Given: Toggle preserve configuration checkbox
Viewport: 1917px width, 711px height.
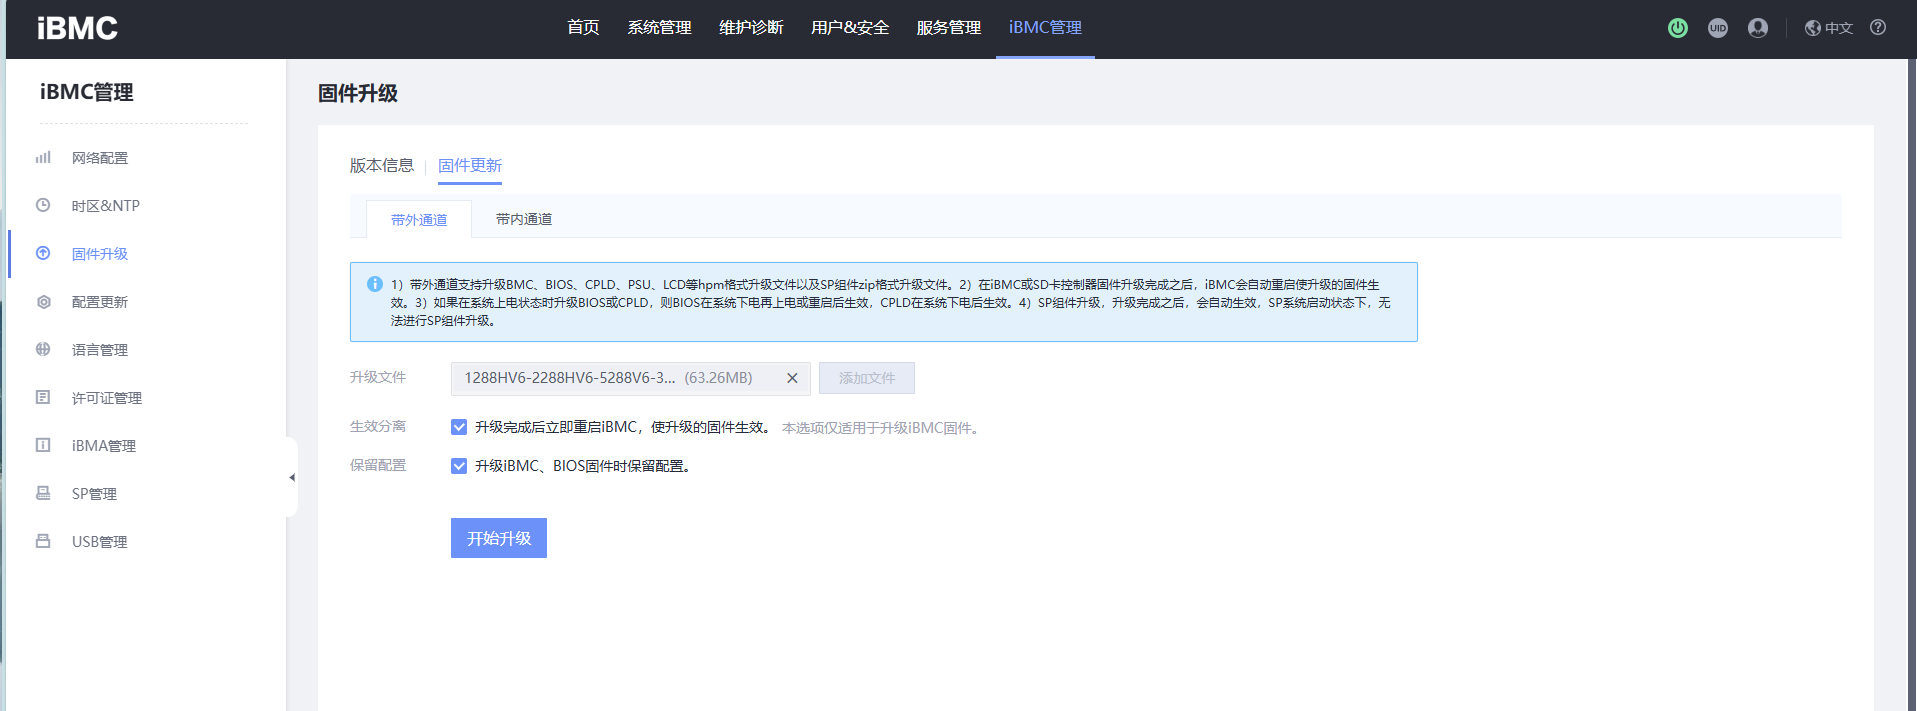Looking at the screenshot, I should pos(459,466).
